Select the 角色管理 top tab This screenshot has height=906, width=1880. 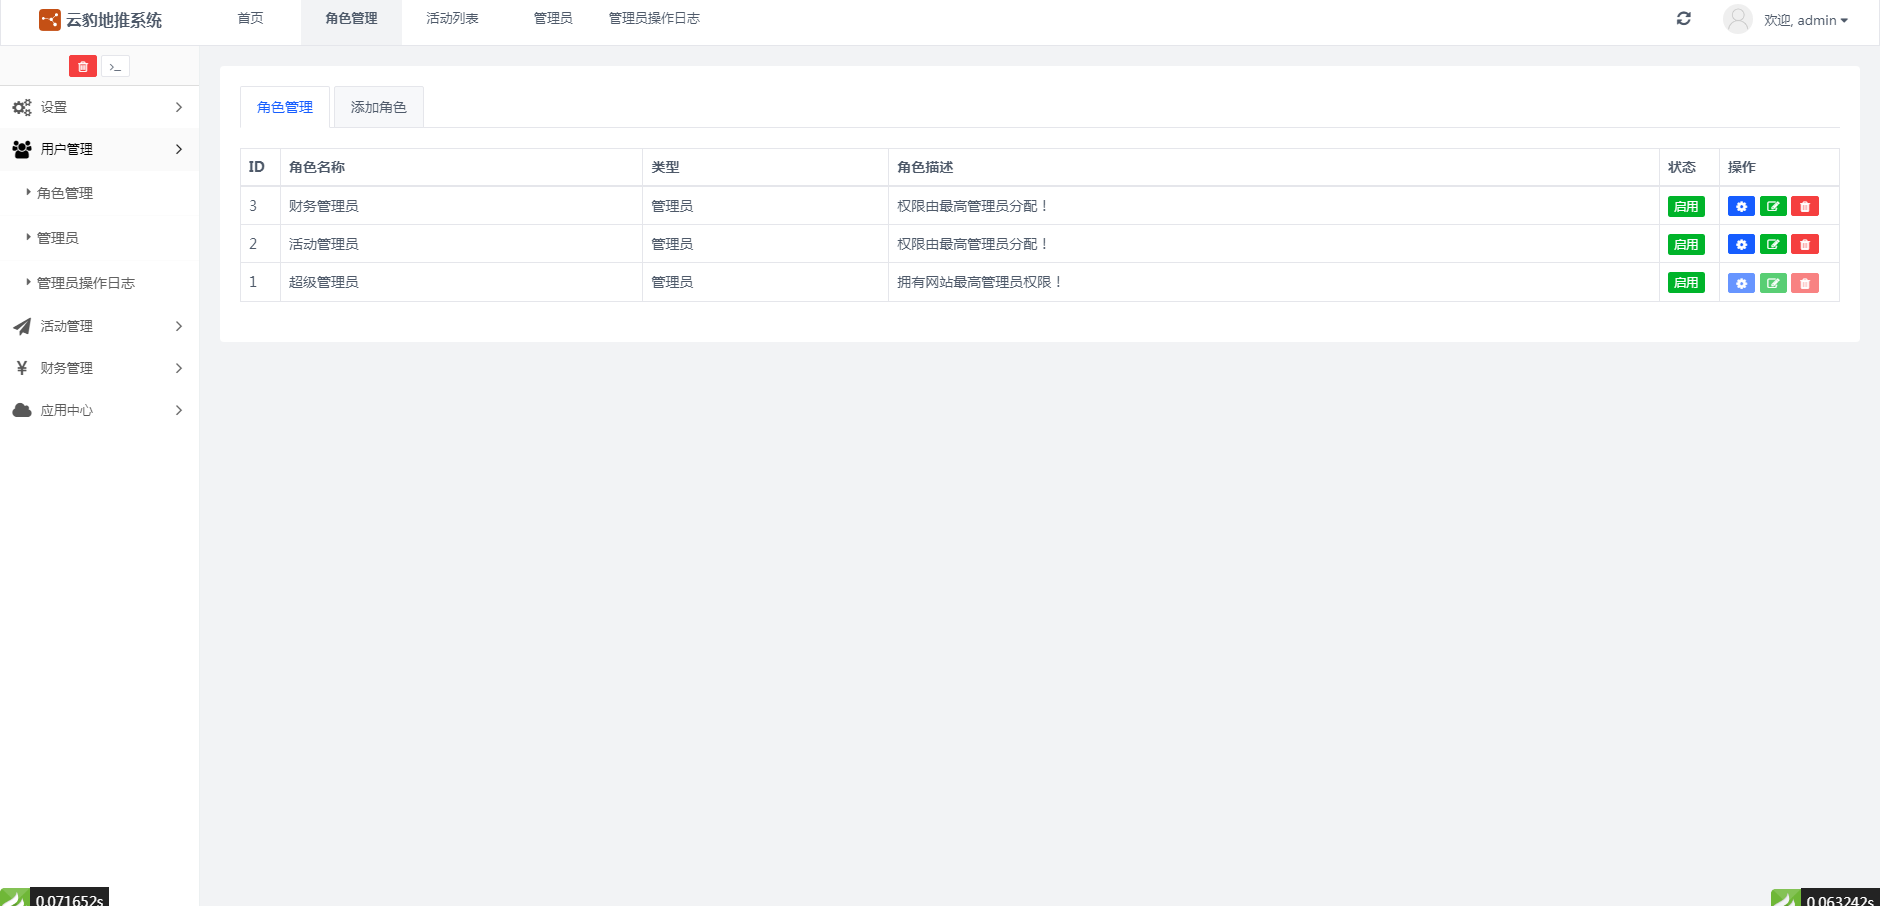[351, 18]
